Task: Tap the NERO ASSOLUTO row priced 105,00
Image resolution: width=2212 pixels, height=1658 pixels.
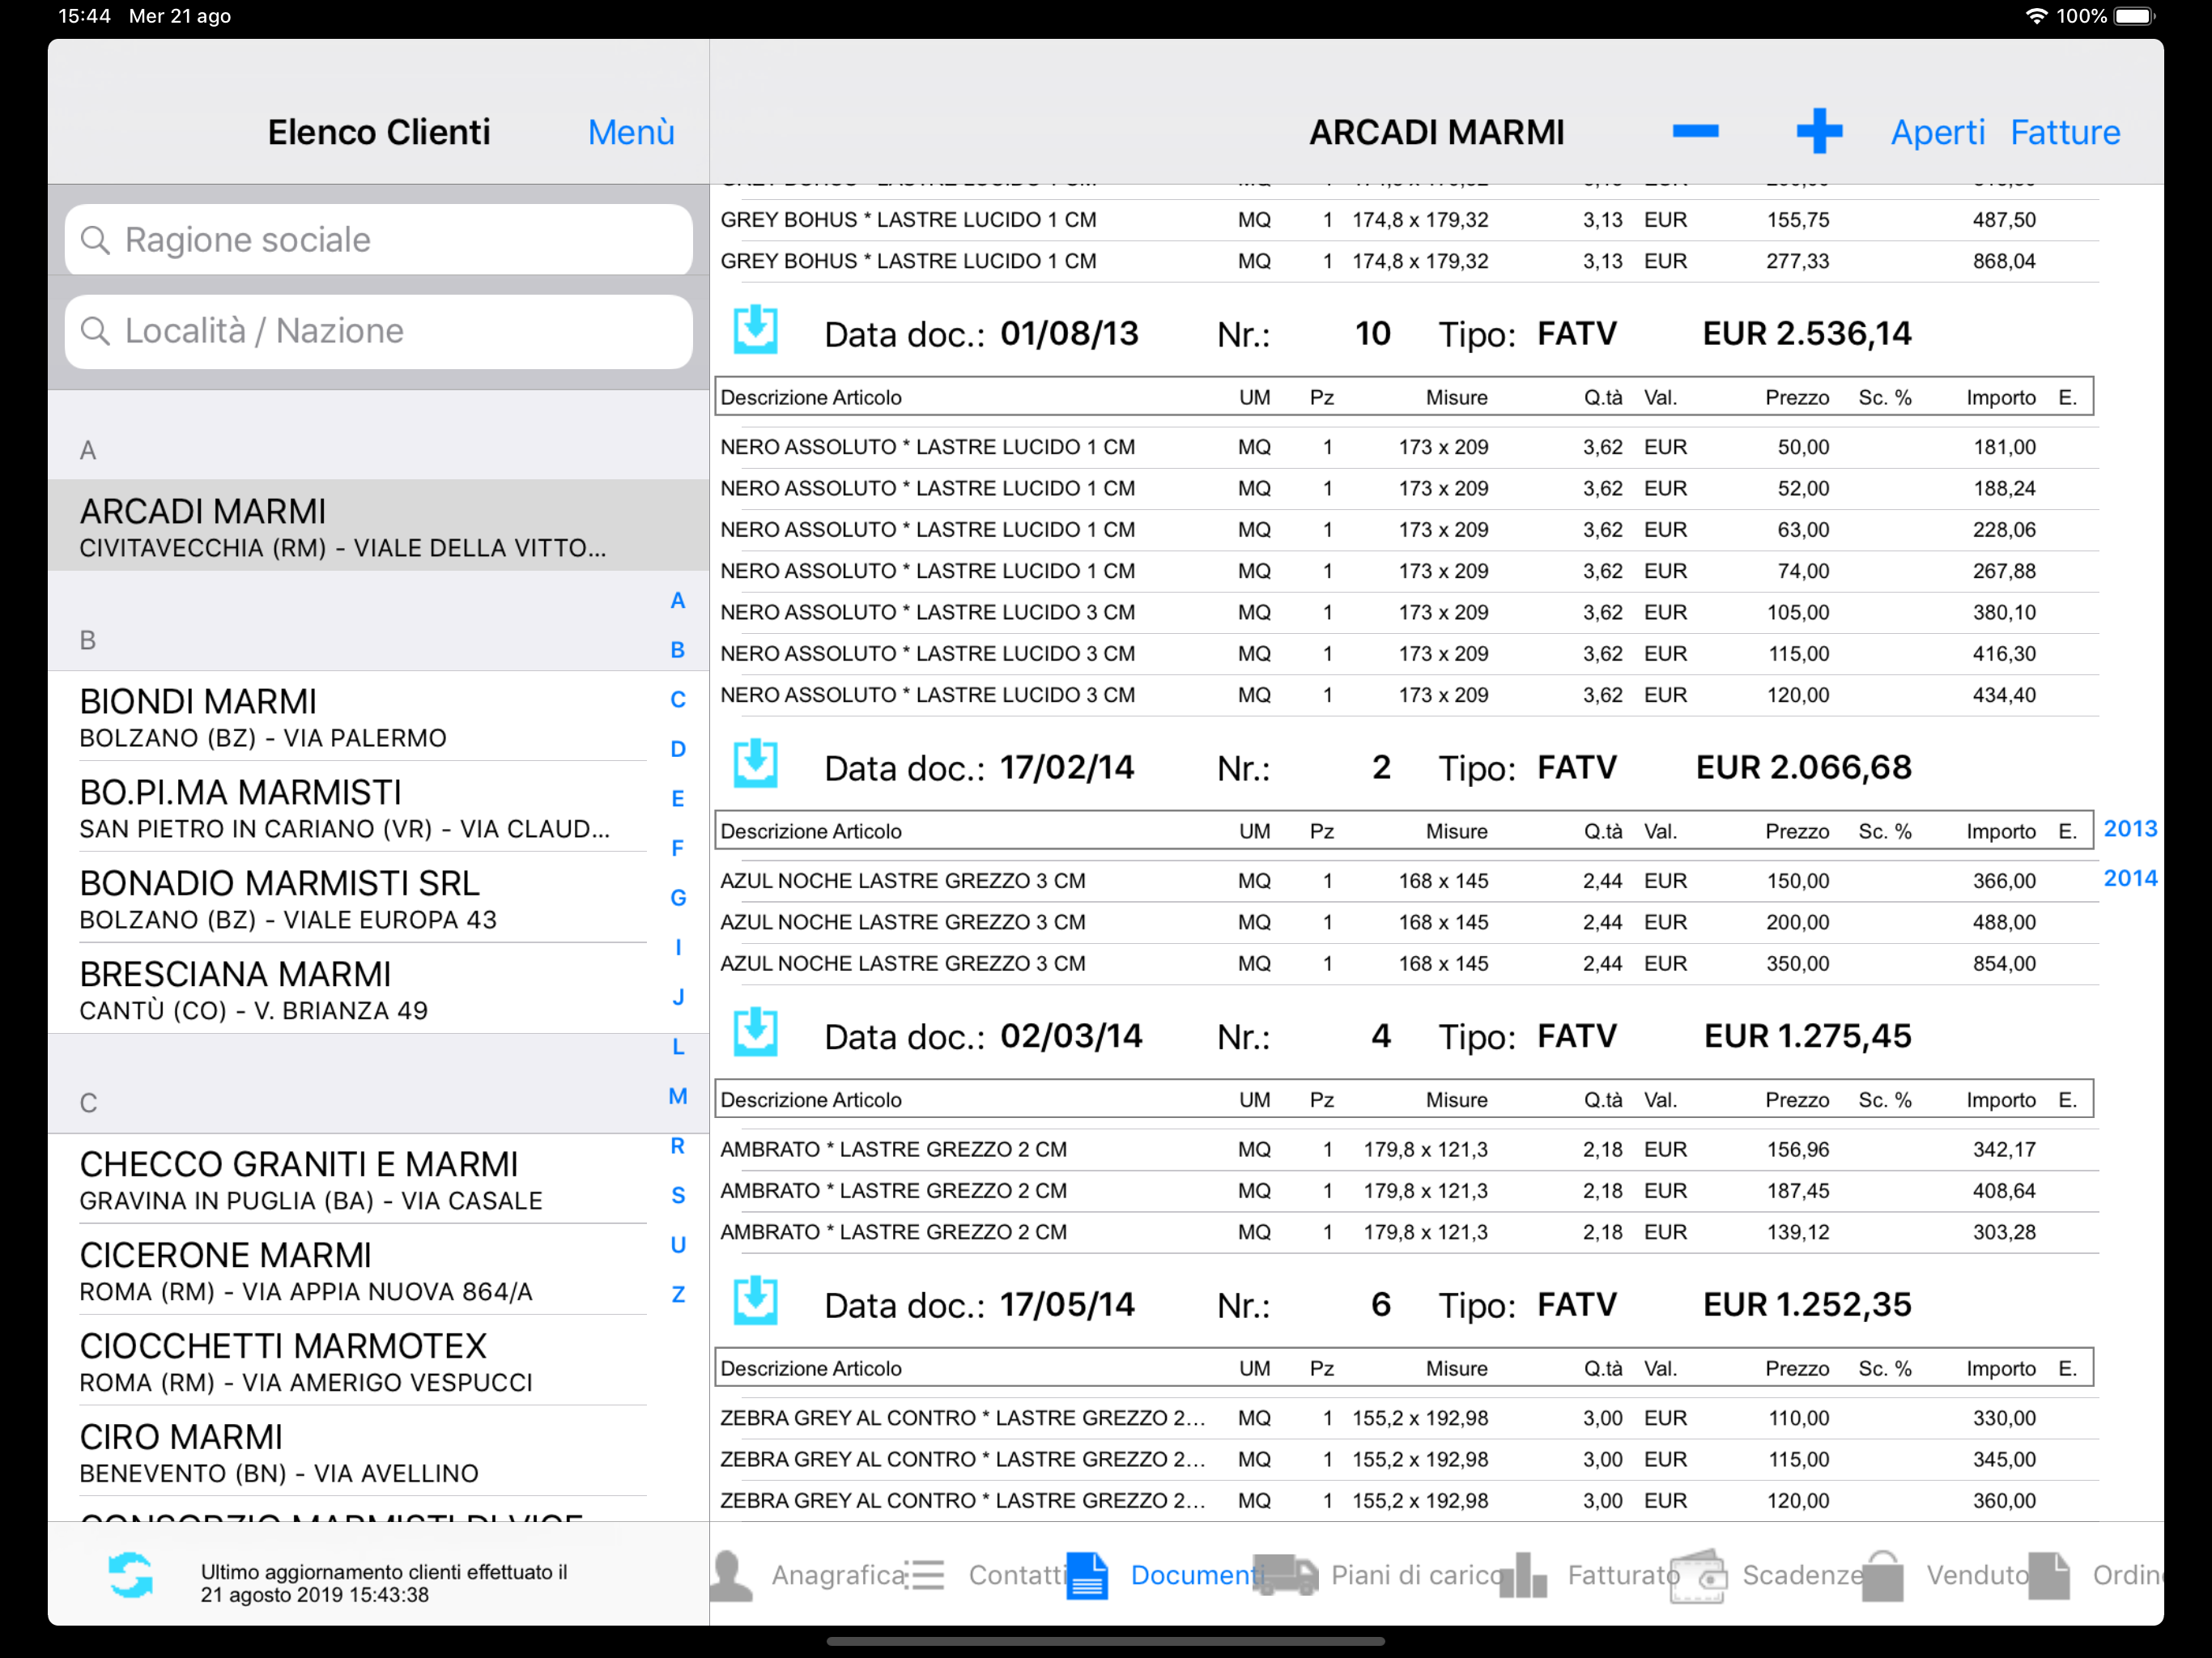Action: [x=1405, y=612]
